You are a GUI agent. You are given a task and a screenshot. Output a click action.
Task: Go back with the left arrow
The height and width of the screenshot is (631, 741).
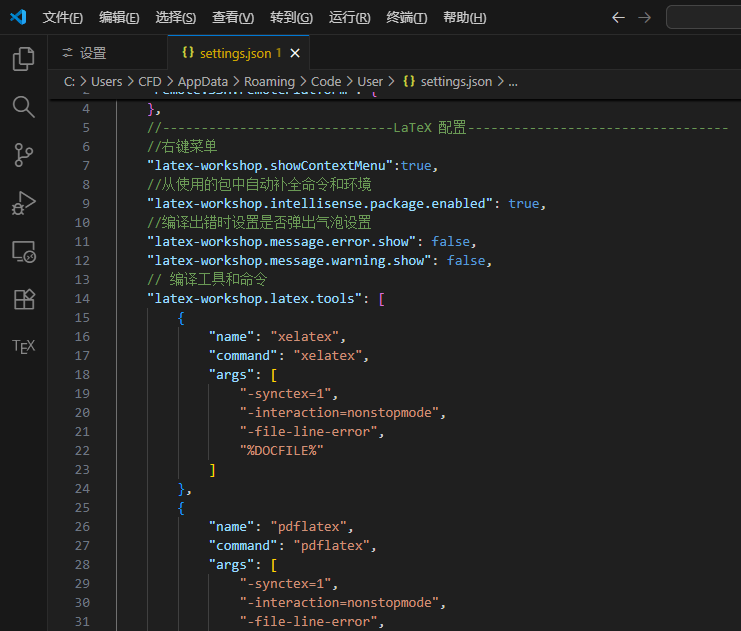tap(618, 18)
